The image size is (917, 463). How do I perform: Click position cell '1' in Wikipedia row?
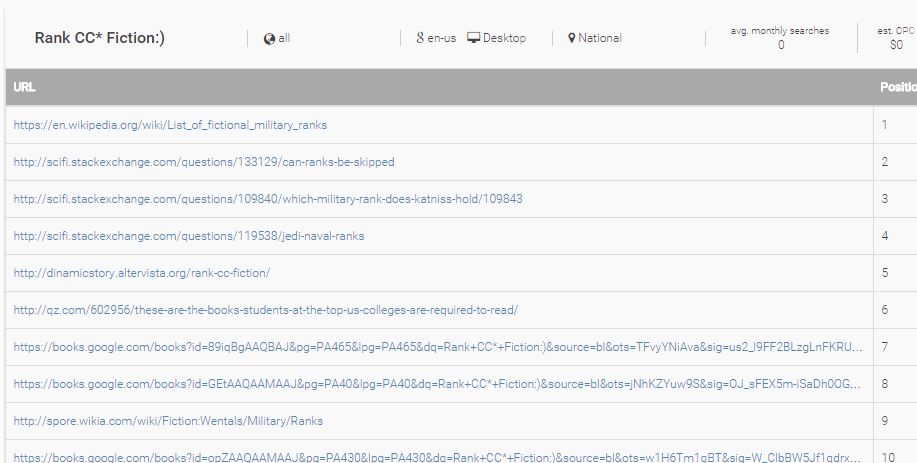click(x=885, y=125)
